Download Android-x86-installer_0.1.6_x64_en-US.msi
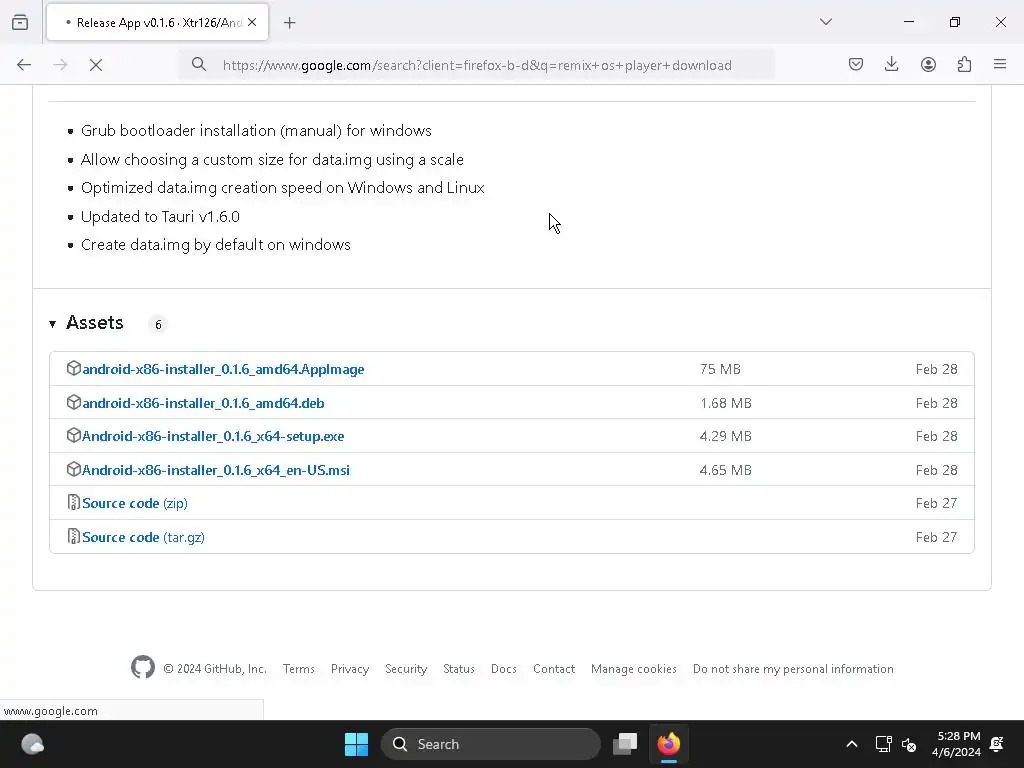Viewport: 1024px width, 768px height. tap(216, 470)
